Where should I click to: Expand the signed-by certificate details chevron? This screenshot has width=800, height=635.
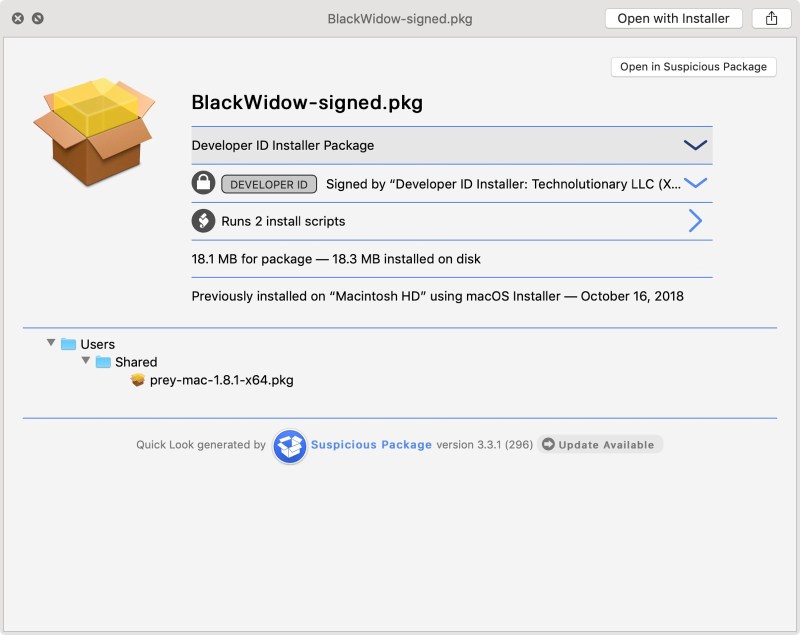(x=697, y=184)
